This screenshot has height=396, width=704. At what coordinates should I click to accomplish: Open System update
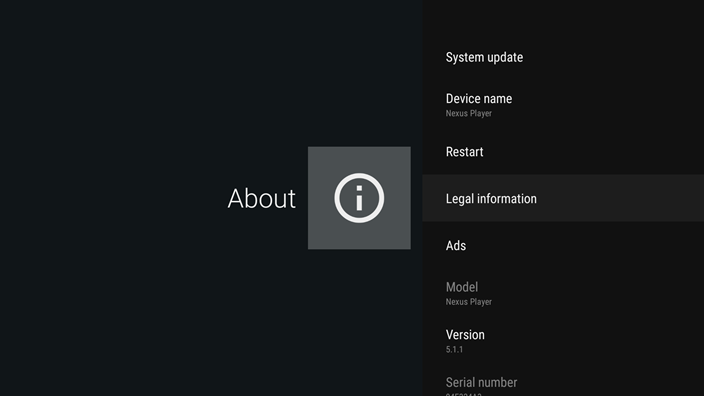tap(563, 57)
